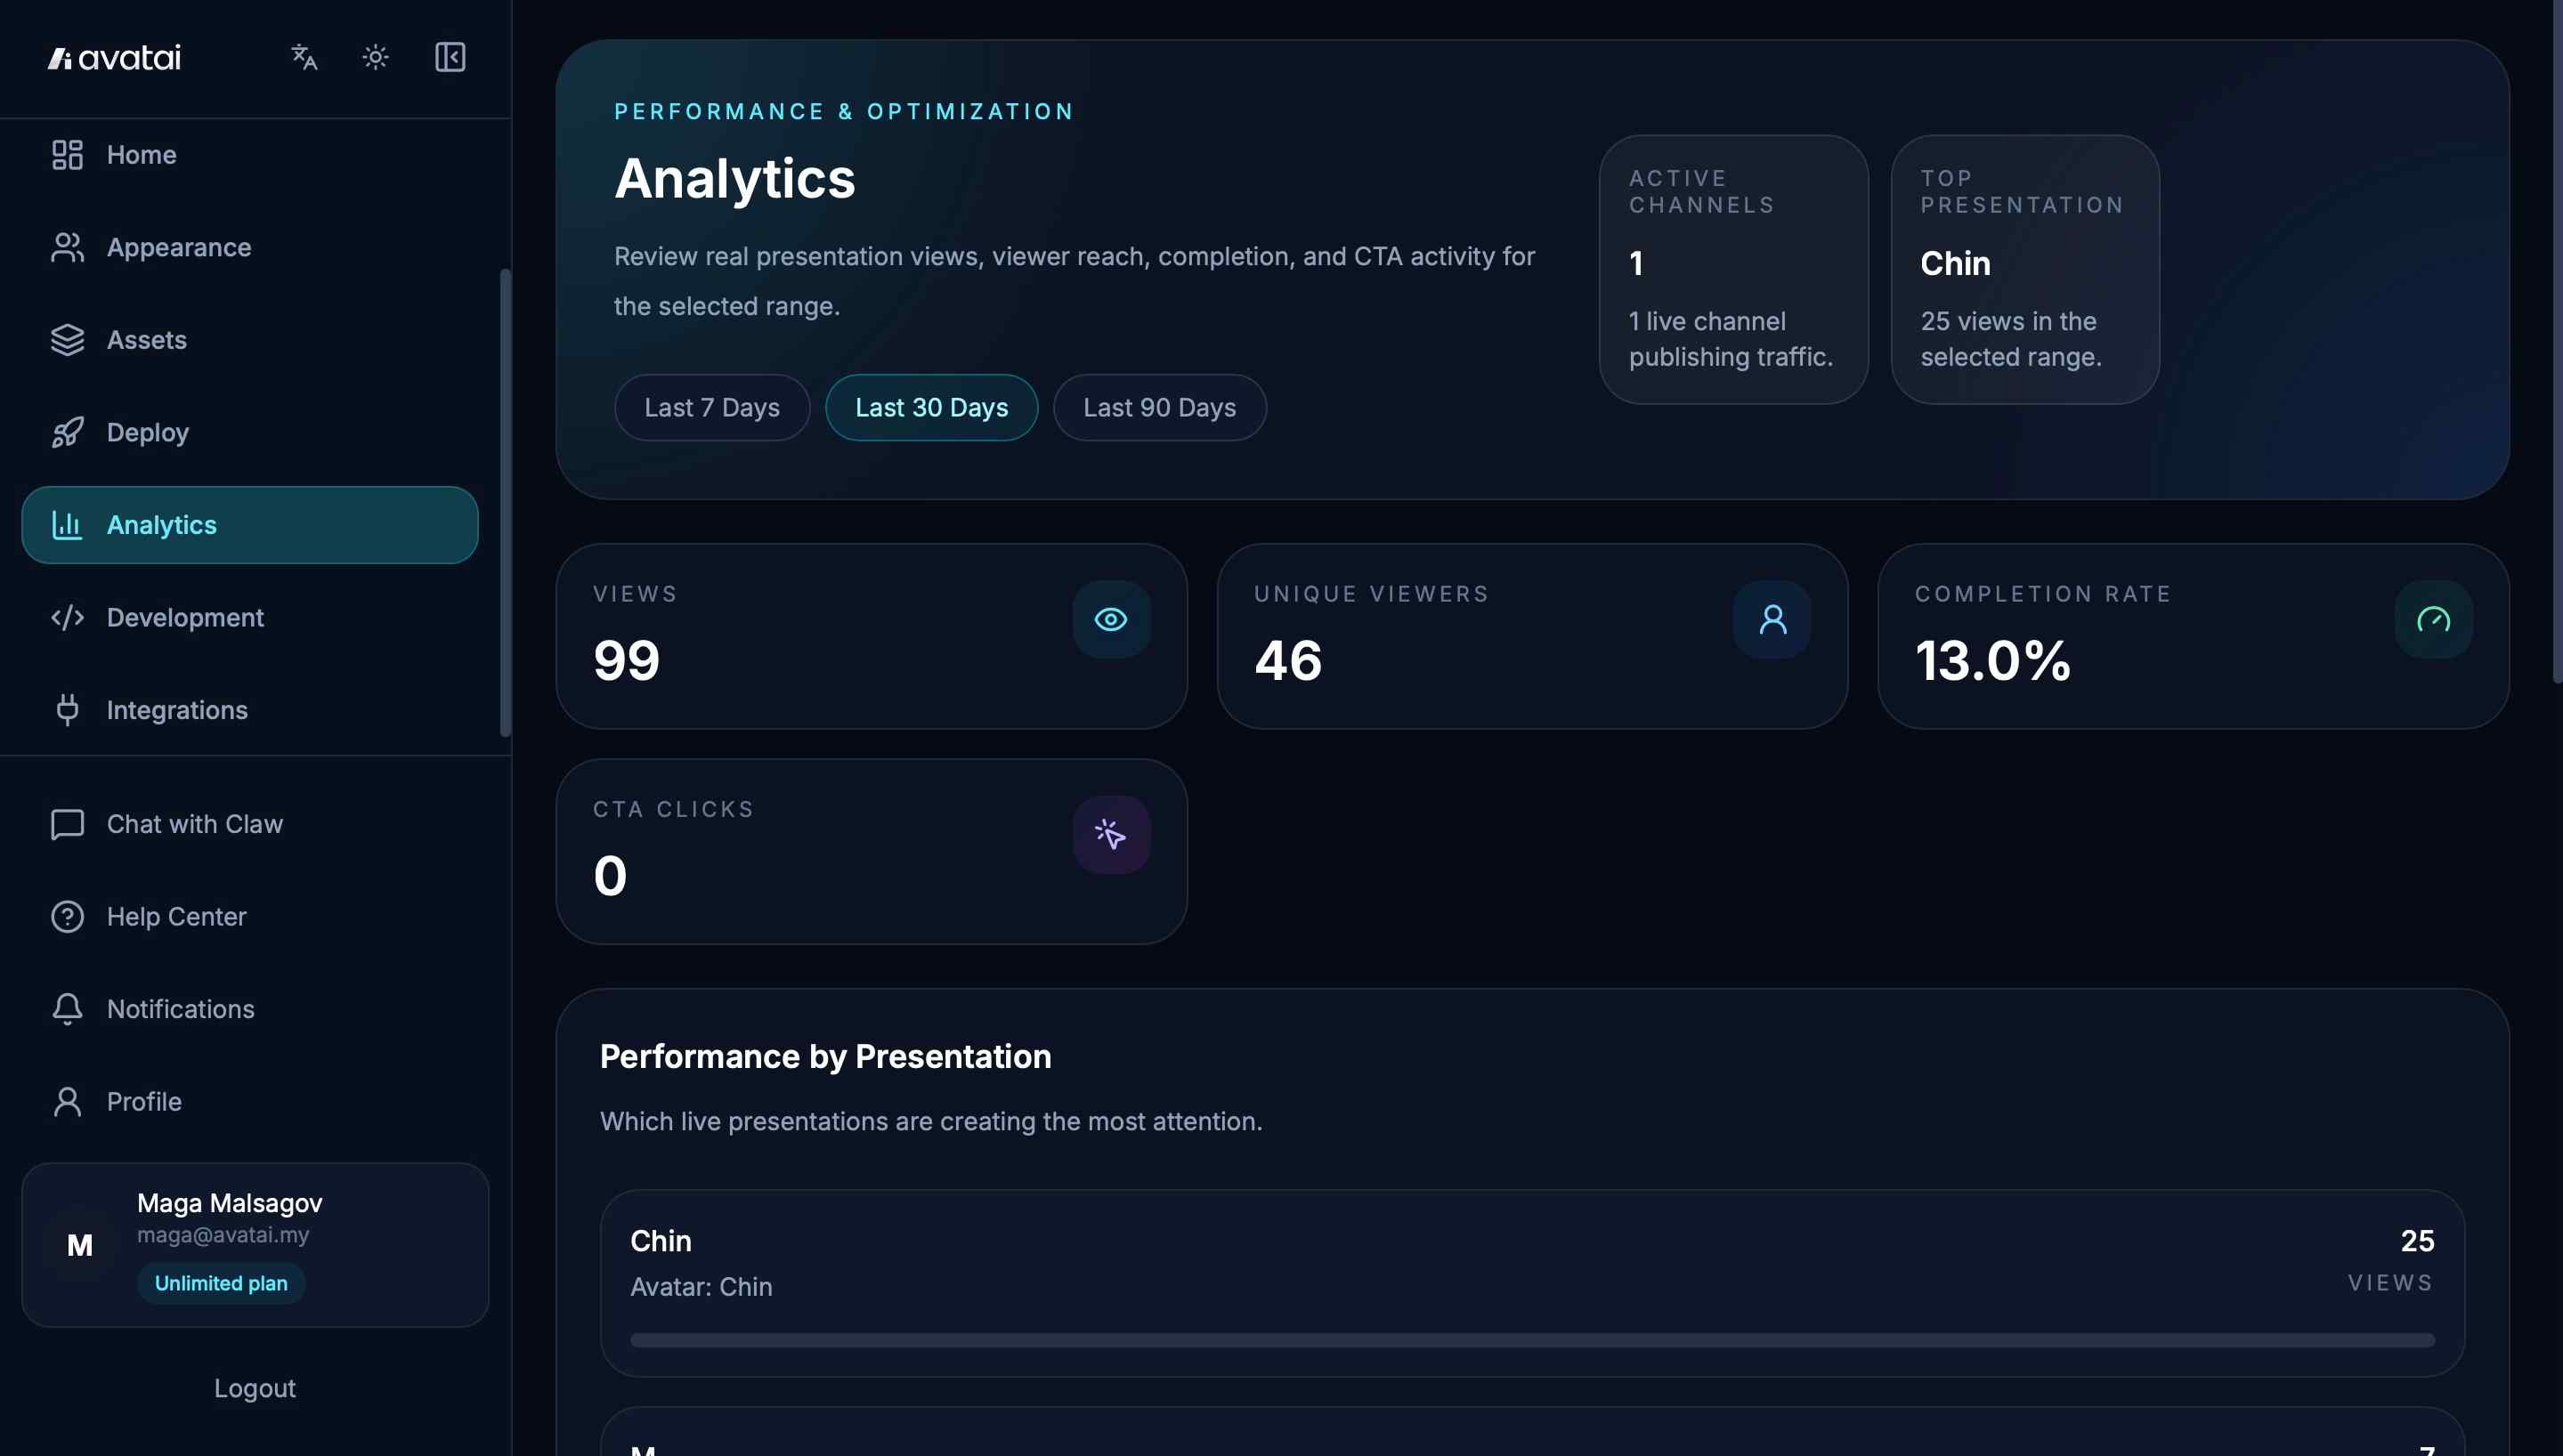Viewport: 2563px width, 1456px height.
Task: Click the Profile person icon
Action: point(67,1101)
